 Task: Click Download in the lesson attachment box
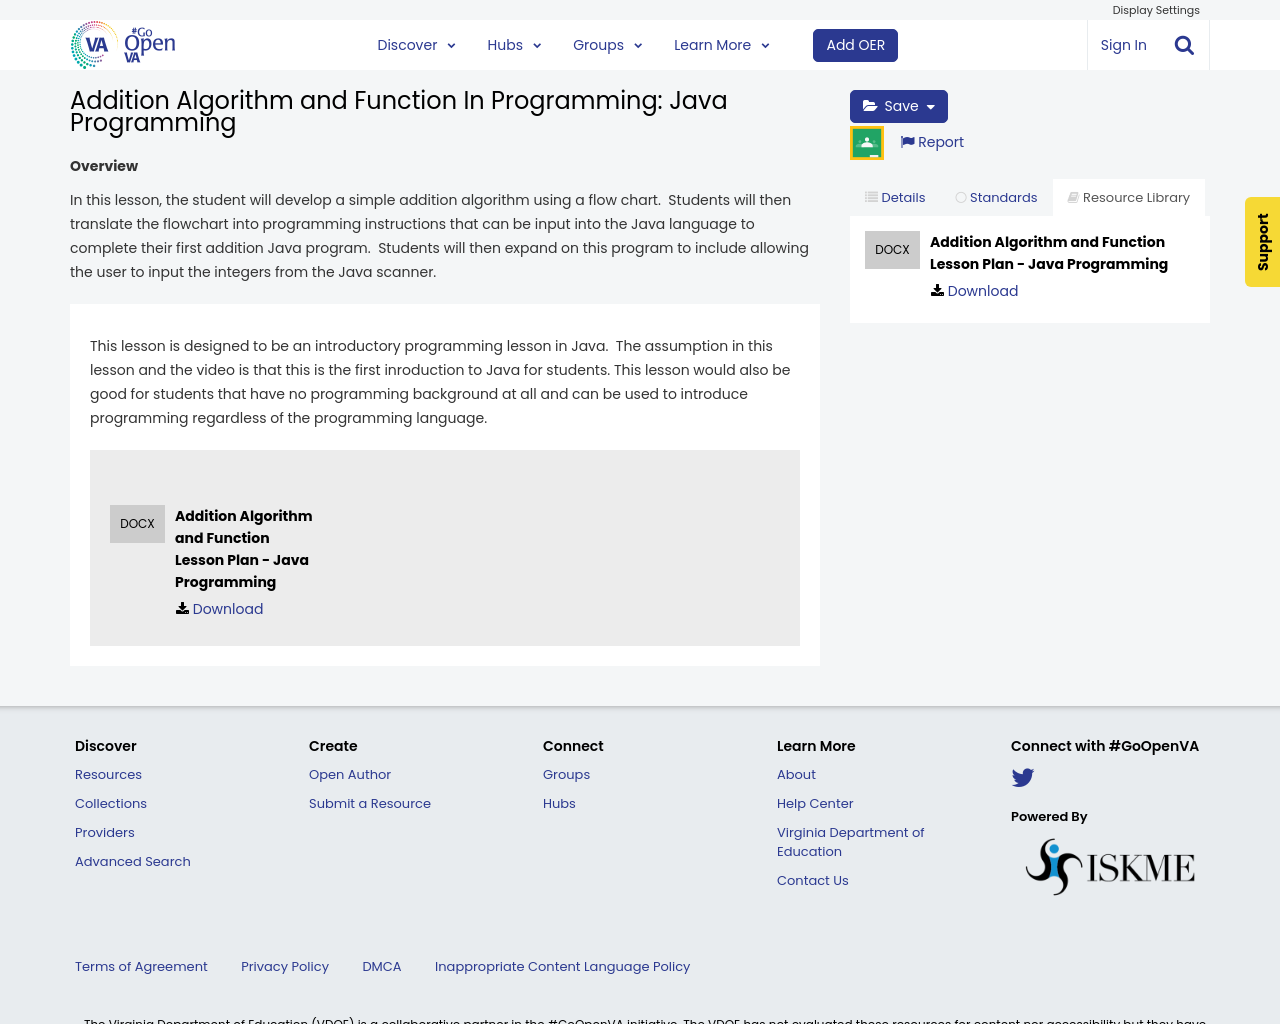pyautogui.click(x=227, y=609)
